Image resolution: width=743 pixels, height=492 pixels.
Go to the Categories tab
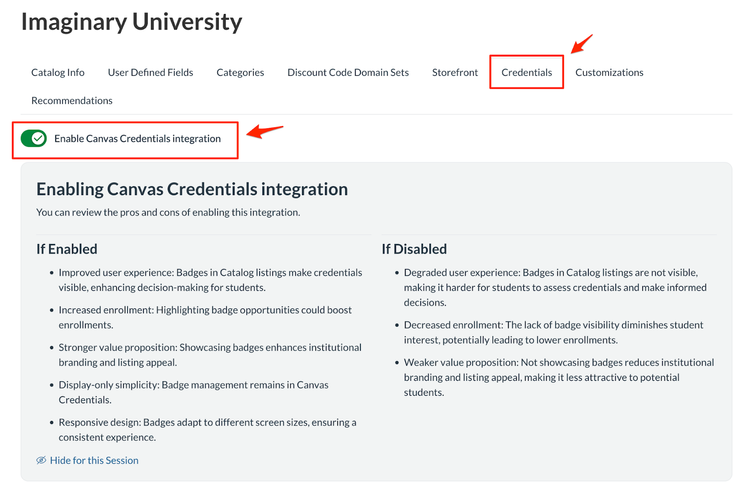(x=240, y=72)
